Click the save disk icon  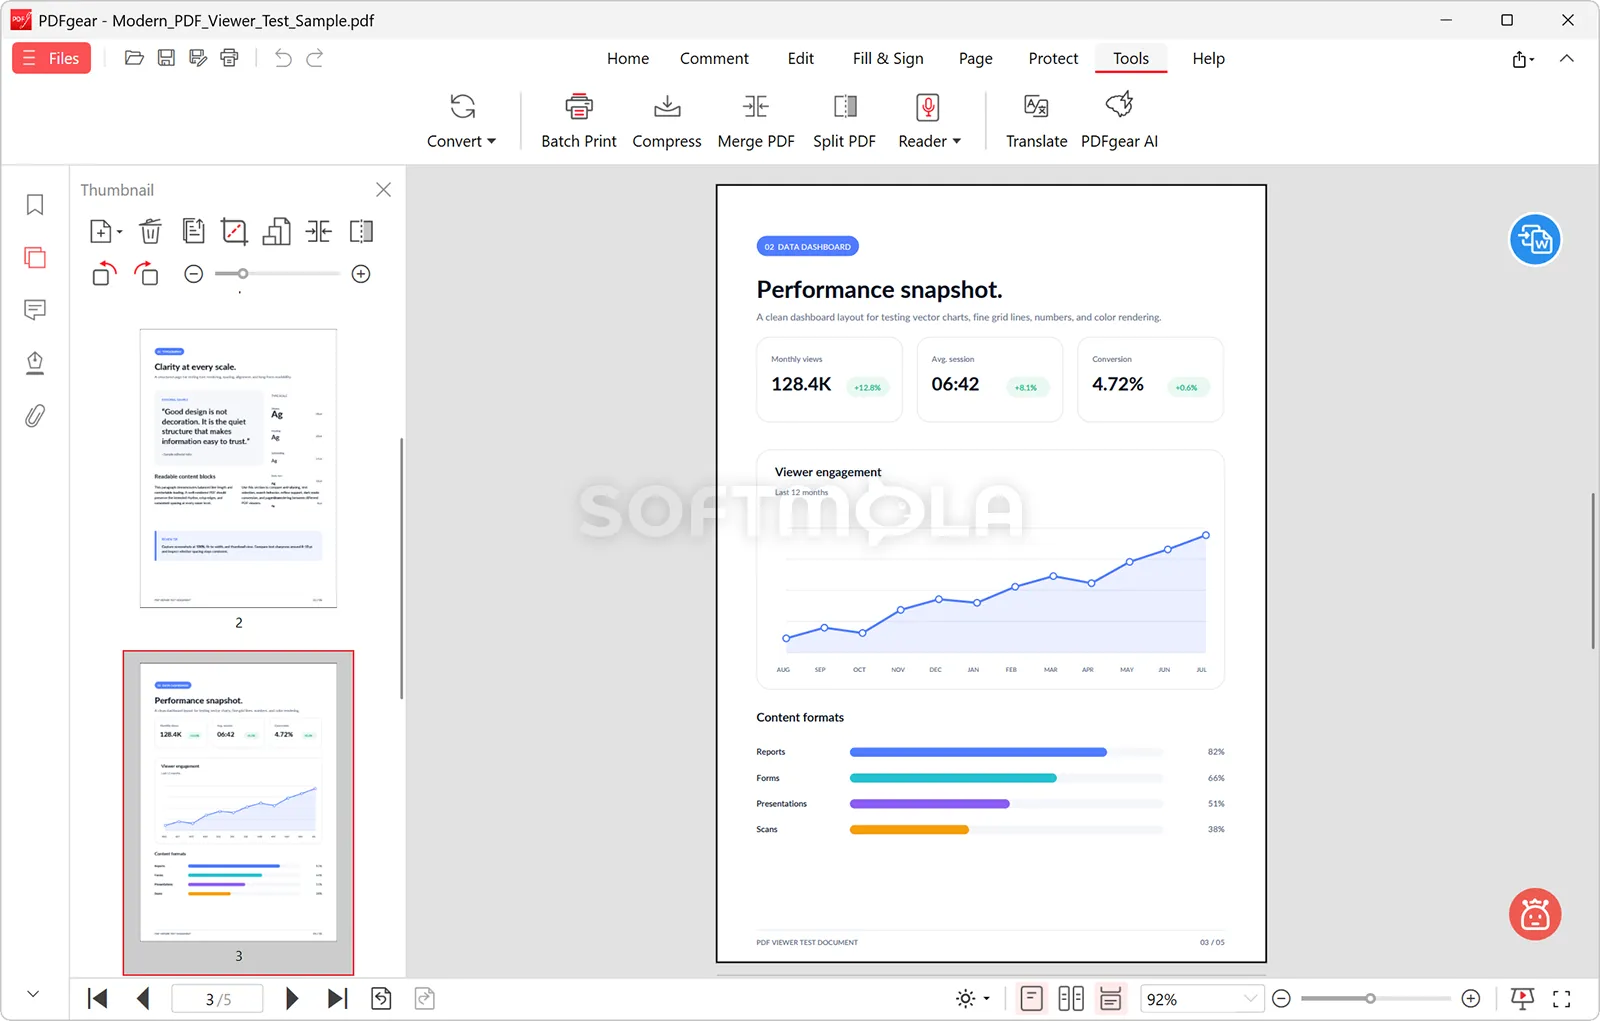tap(166, 58)
